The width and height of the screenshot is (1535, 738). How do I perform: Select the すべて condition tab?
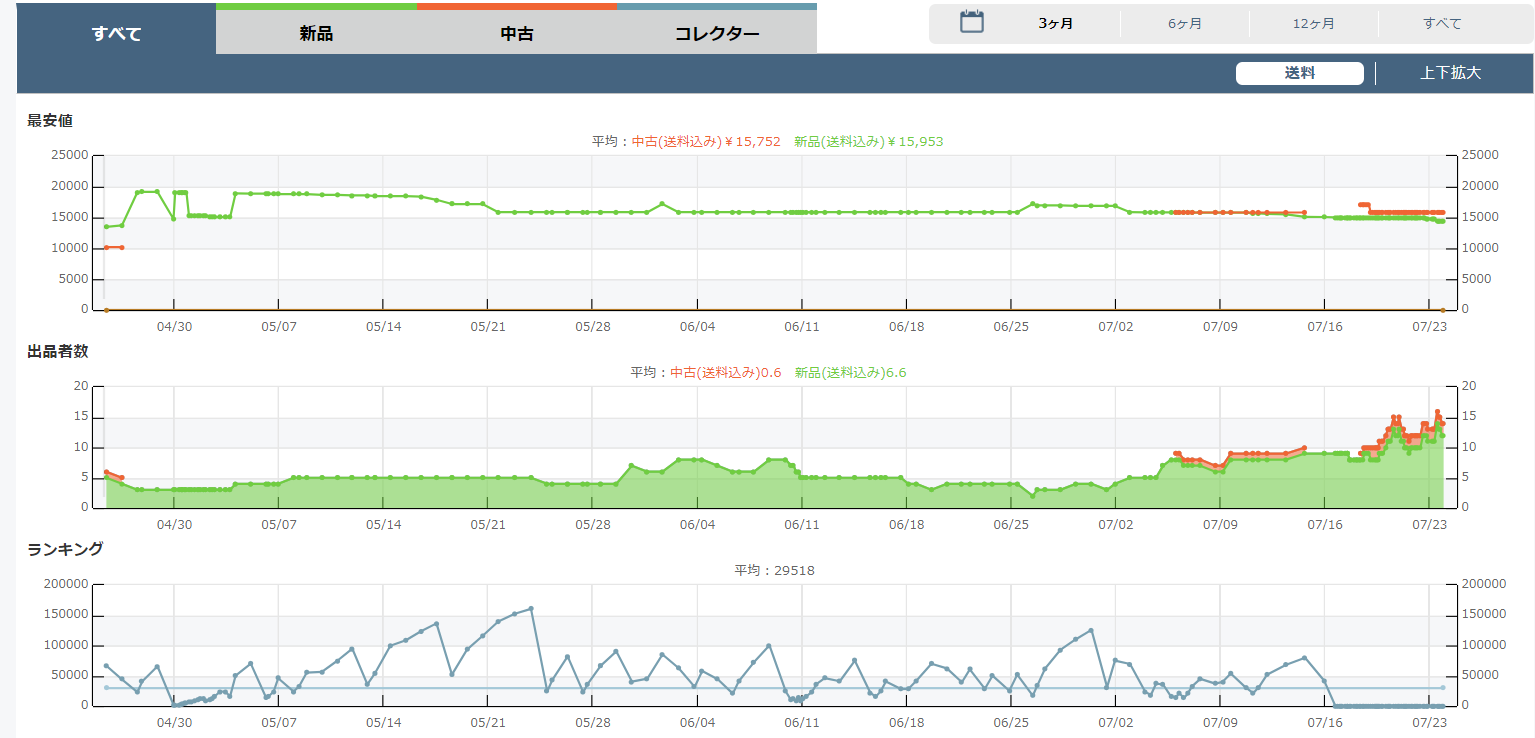pyautogui.click(x=116, y=33)
